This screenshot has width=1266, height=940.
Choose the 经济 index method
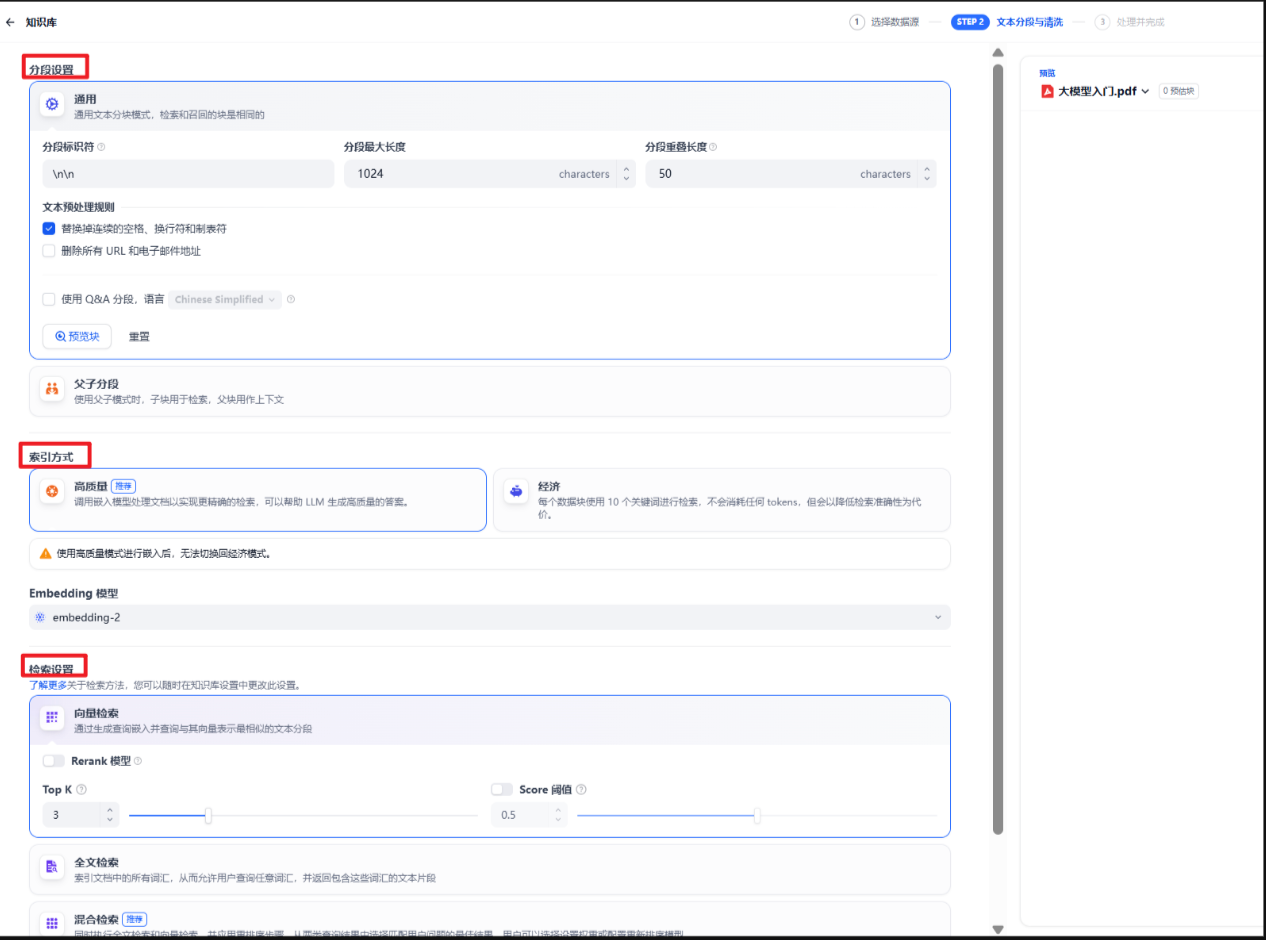click(x=722, y=499)
